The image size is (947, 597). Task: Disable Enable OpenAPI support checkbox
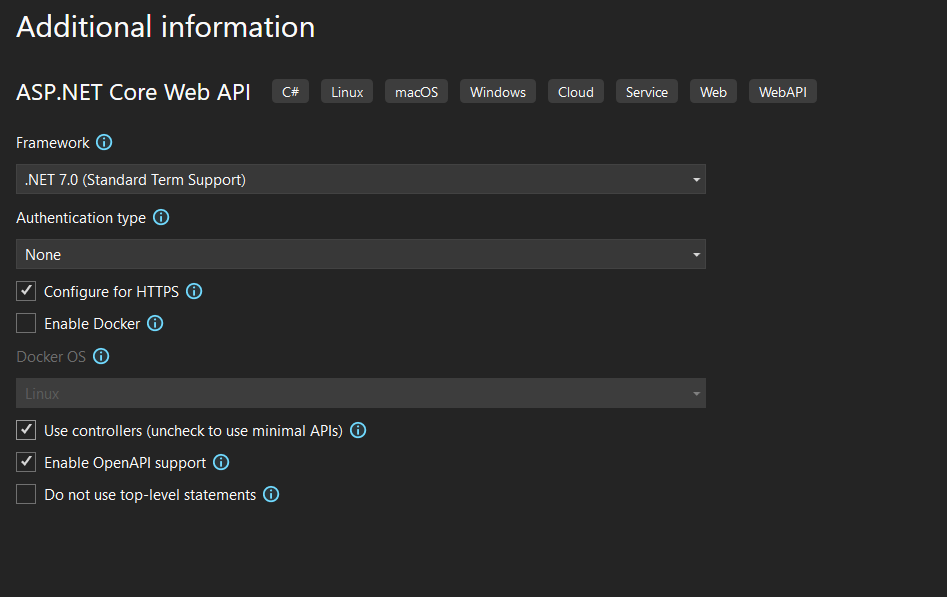point(26,463)
